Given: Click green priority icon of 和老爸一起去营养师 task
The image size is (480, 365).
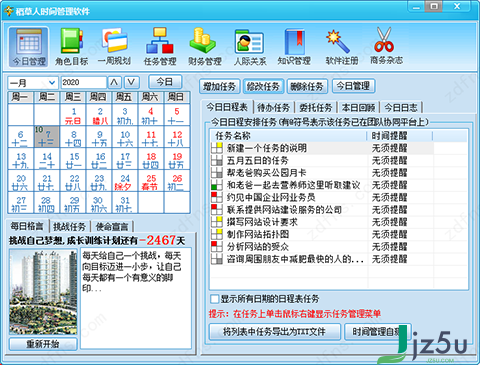Looking at the screenshot, I should point(217,185).
